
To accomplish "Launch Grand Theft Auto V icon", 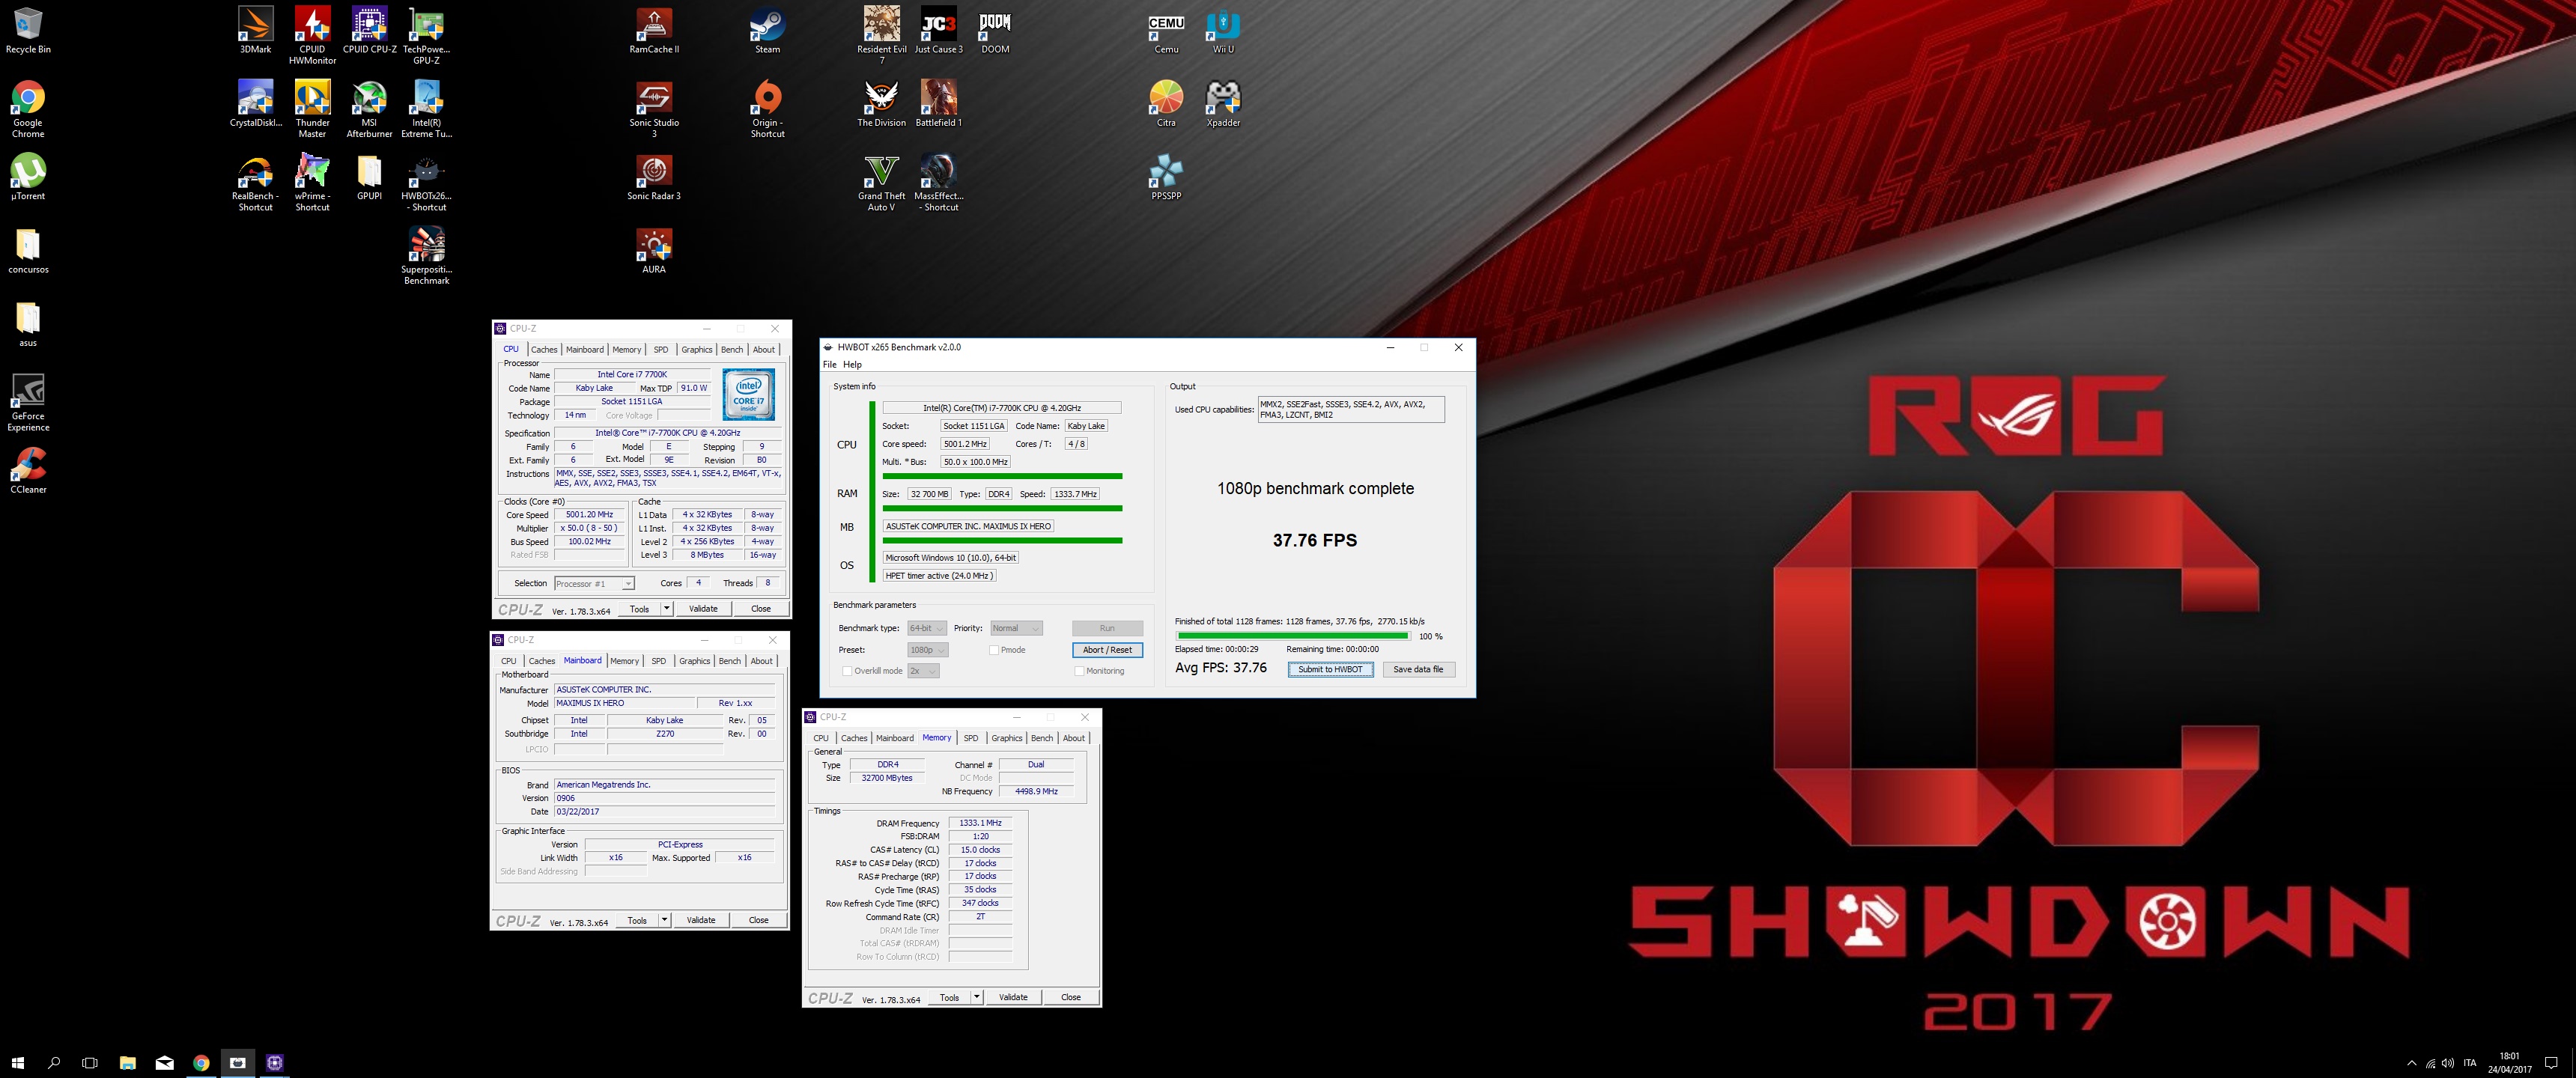I will click(x=881, y=182).
